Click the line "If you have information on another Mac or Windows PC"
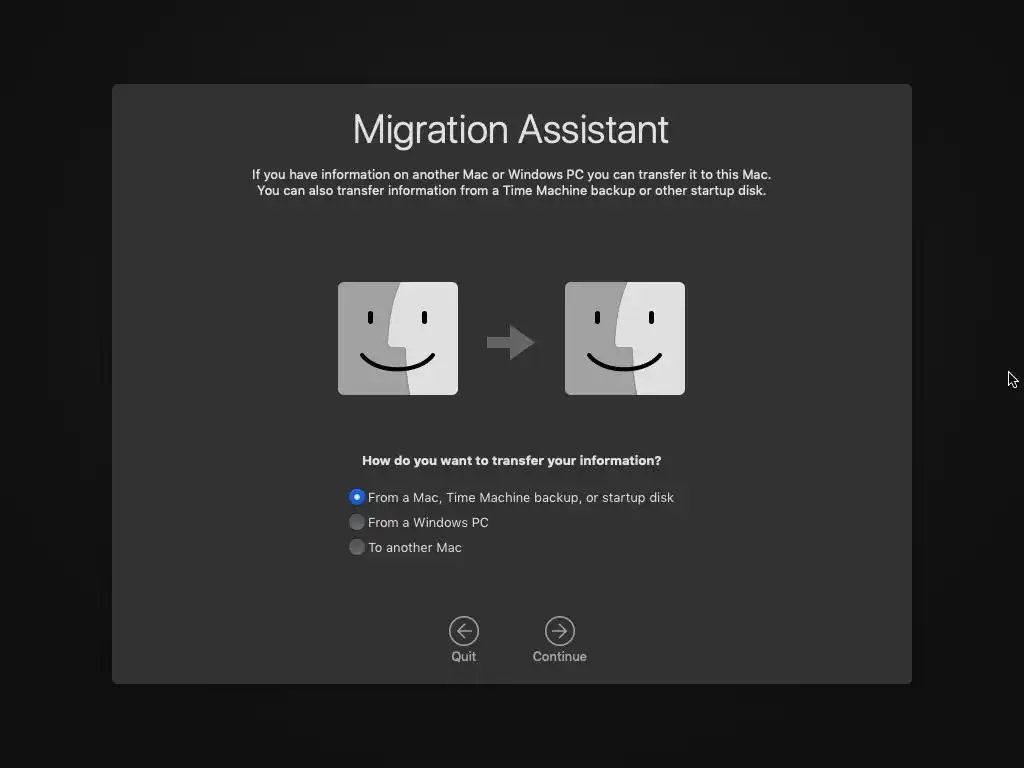The height and width of the screenshot is (768, 1024). [x=511, y=174]
